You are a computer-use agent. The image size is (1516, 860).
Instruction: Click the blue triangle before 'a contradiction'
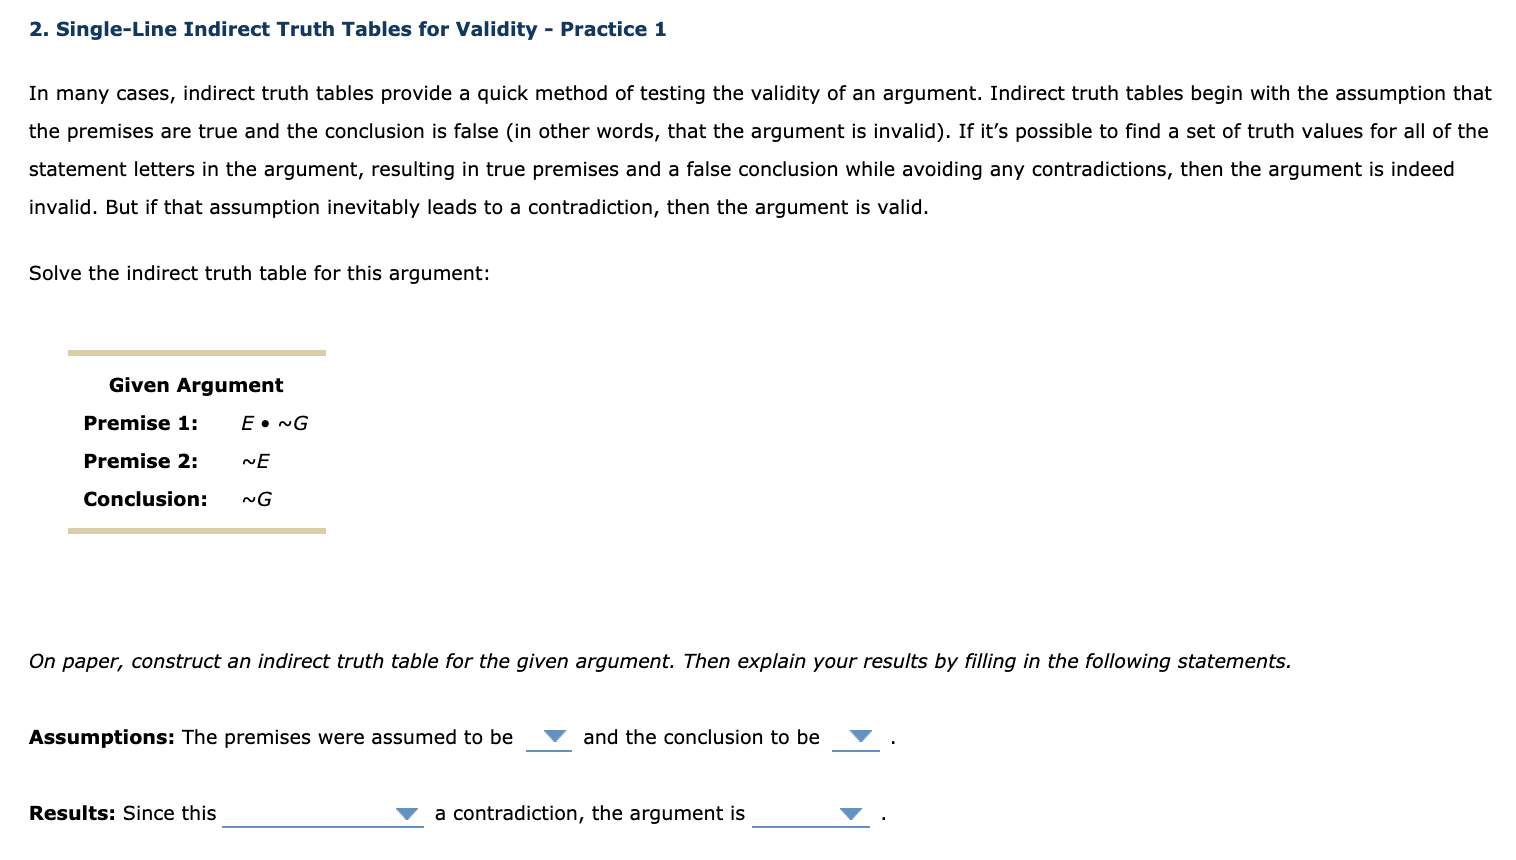(x=406, y=814)
